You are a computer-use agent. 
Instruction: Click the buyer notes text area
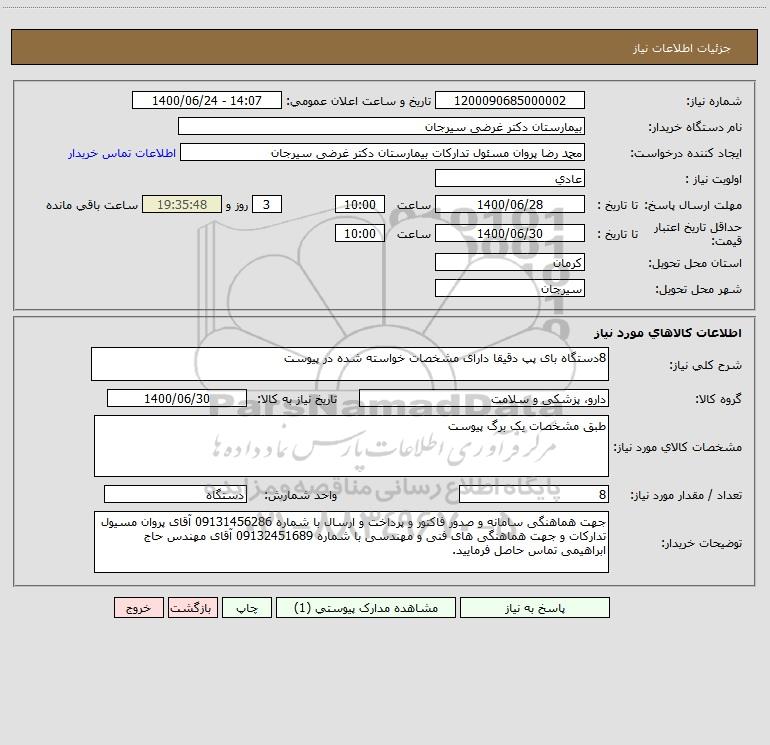pos(351,542)
